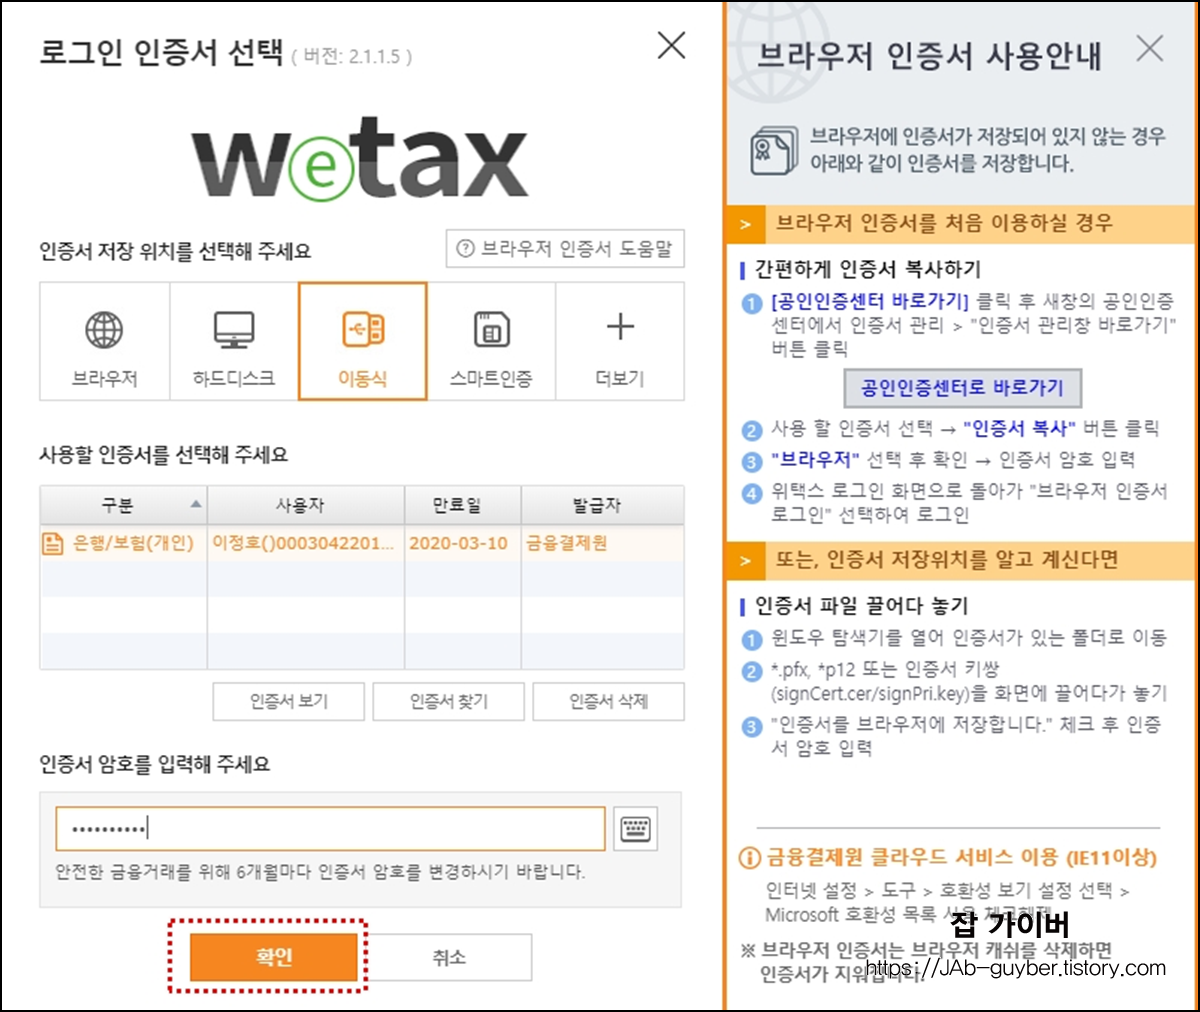Click the 만료일 column header
The image size is (1200, 1012).
463,505
